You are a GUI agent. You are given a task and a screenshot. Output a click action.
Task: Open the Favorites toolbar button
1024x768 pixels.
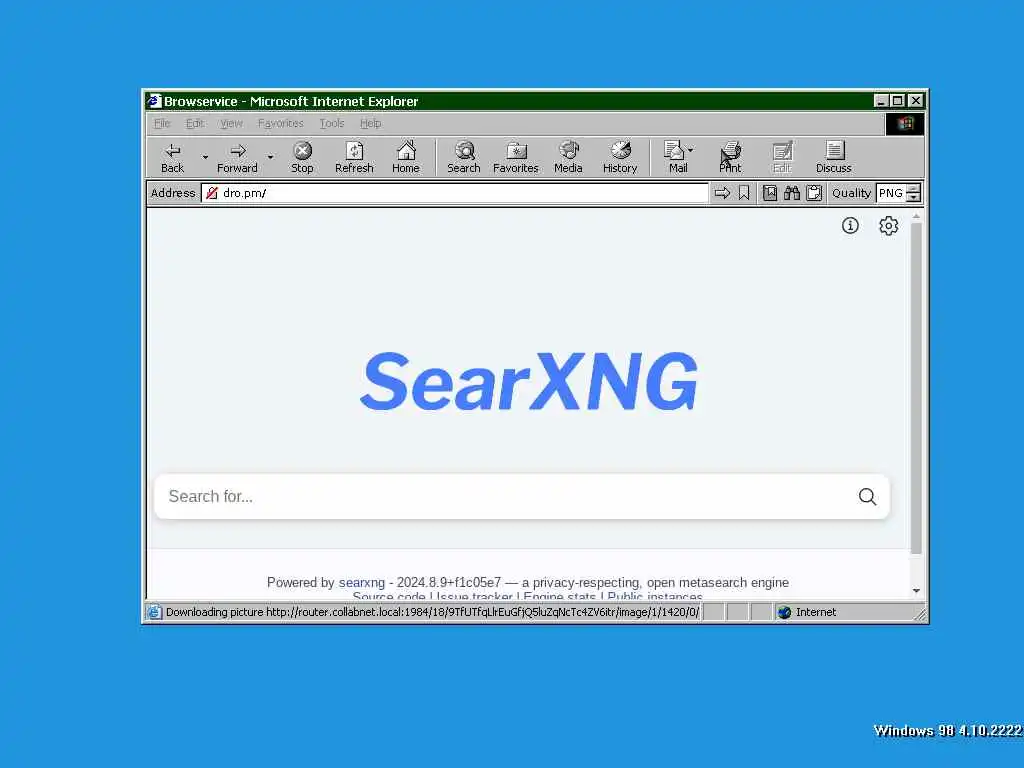click(x=516, y=158)
